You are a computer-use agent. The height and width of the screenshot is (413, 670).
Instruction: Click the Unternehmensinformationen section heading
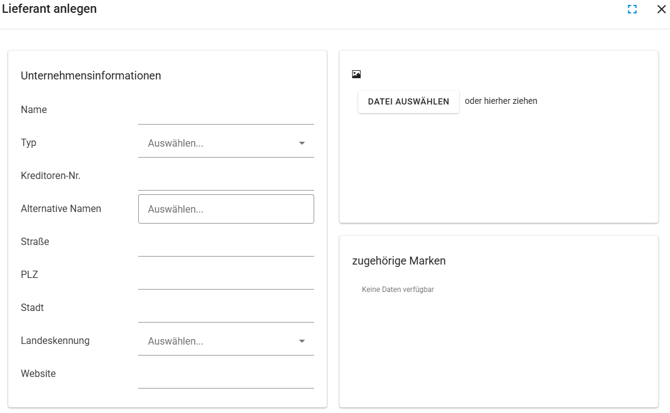(x=91, y=76)
